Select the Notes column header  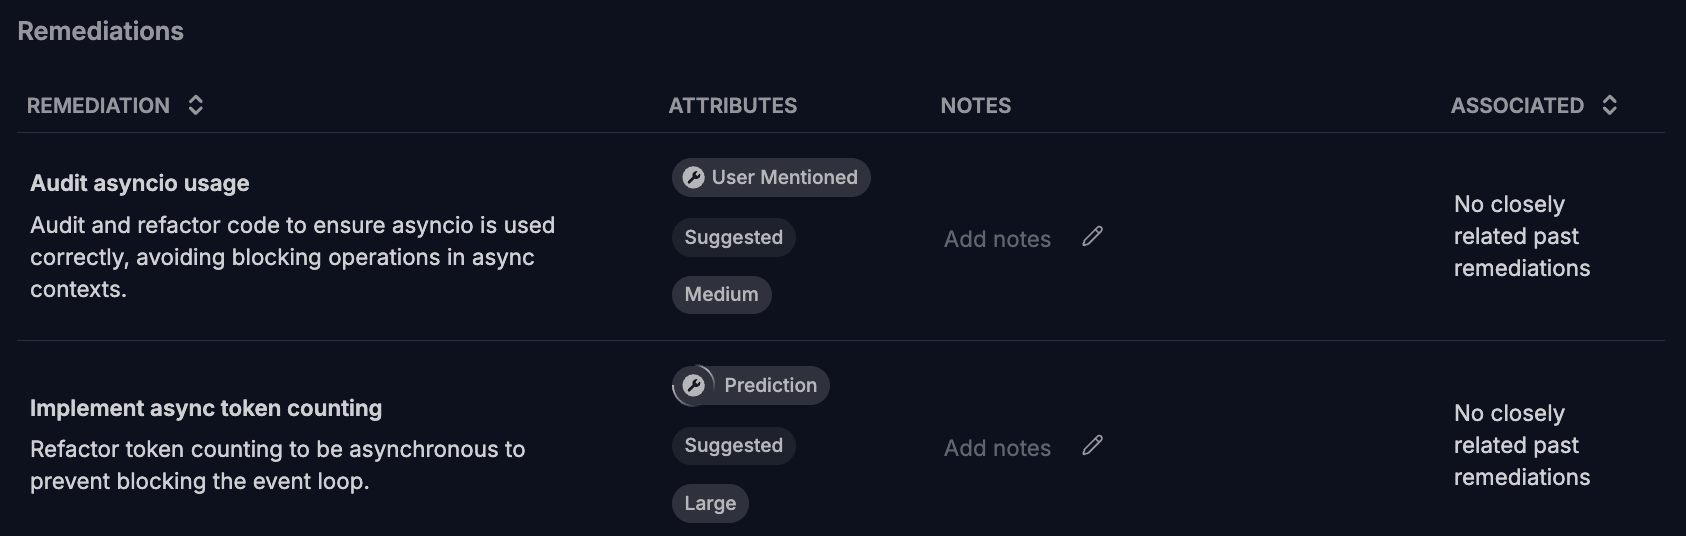[975, 106]
